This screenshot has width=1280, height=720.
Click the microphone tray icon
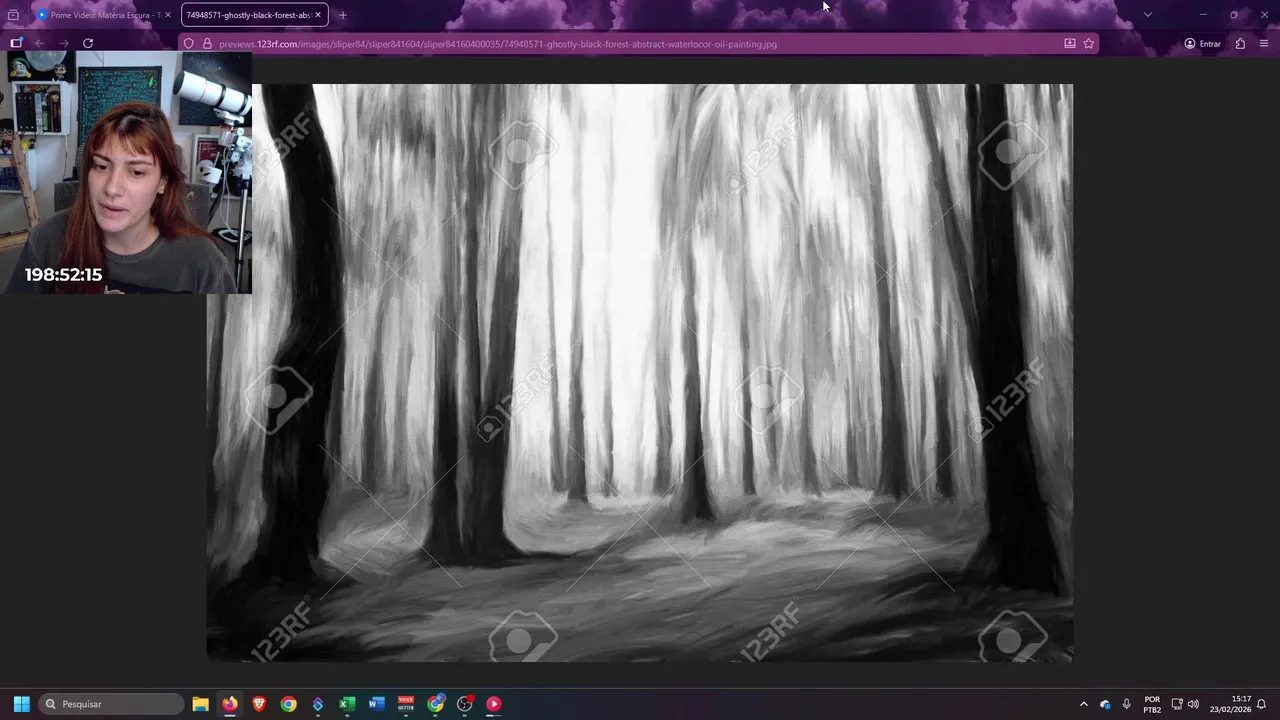tap(1127, 704)
